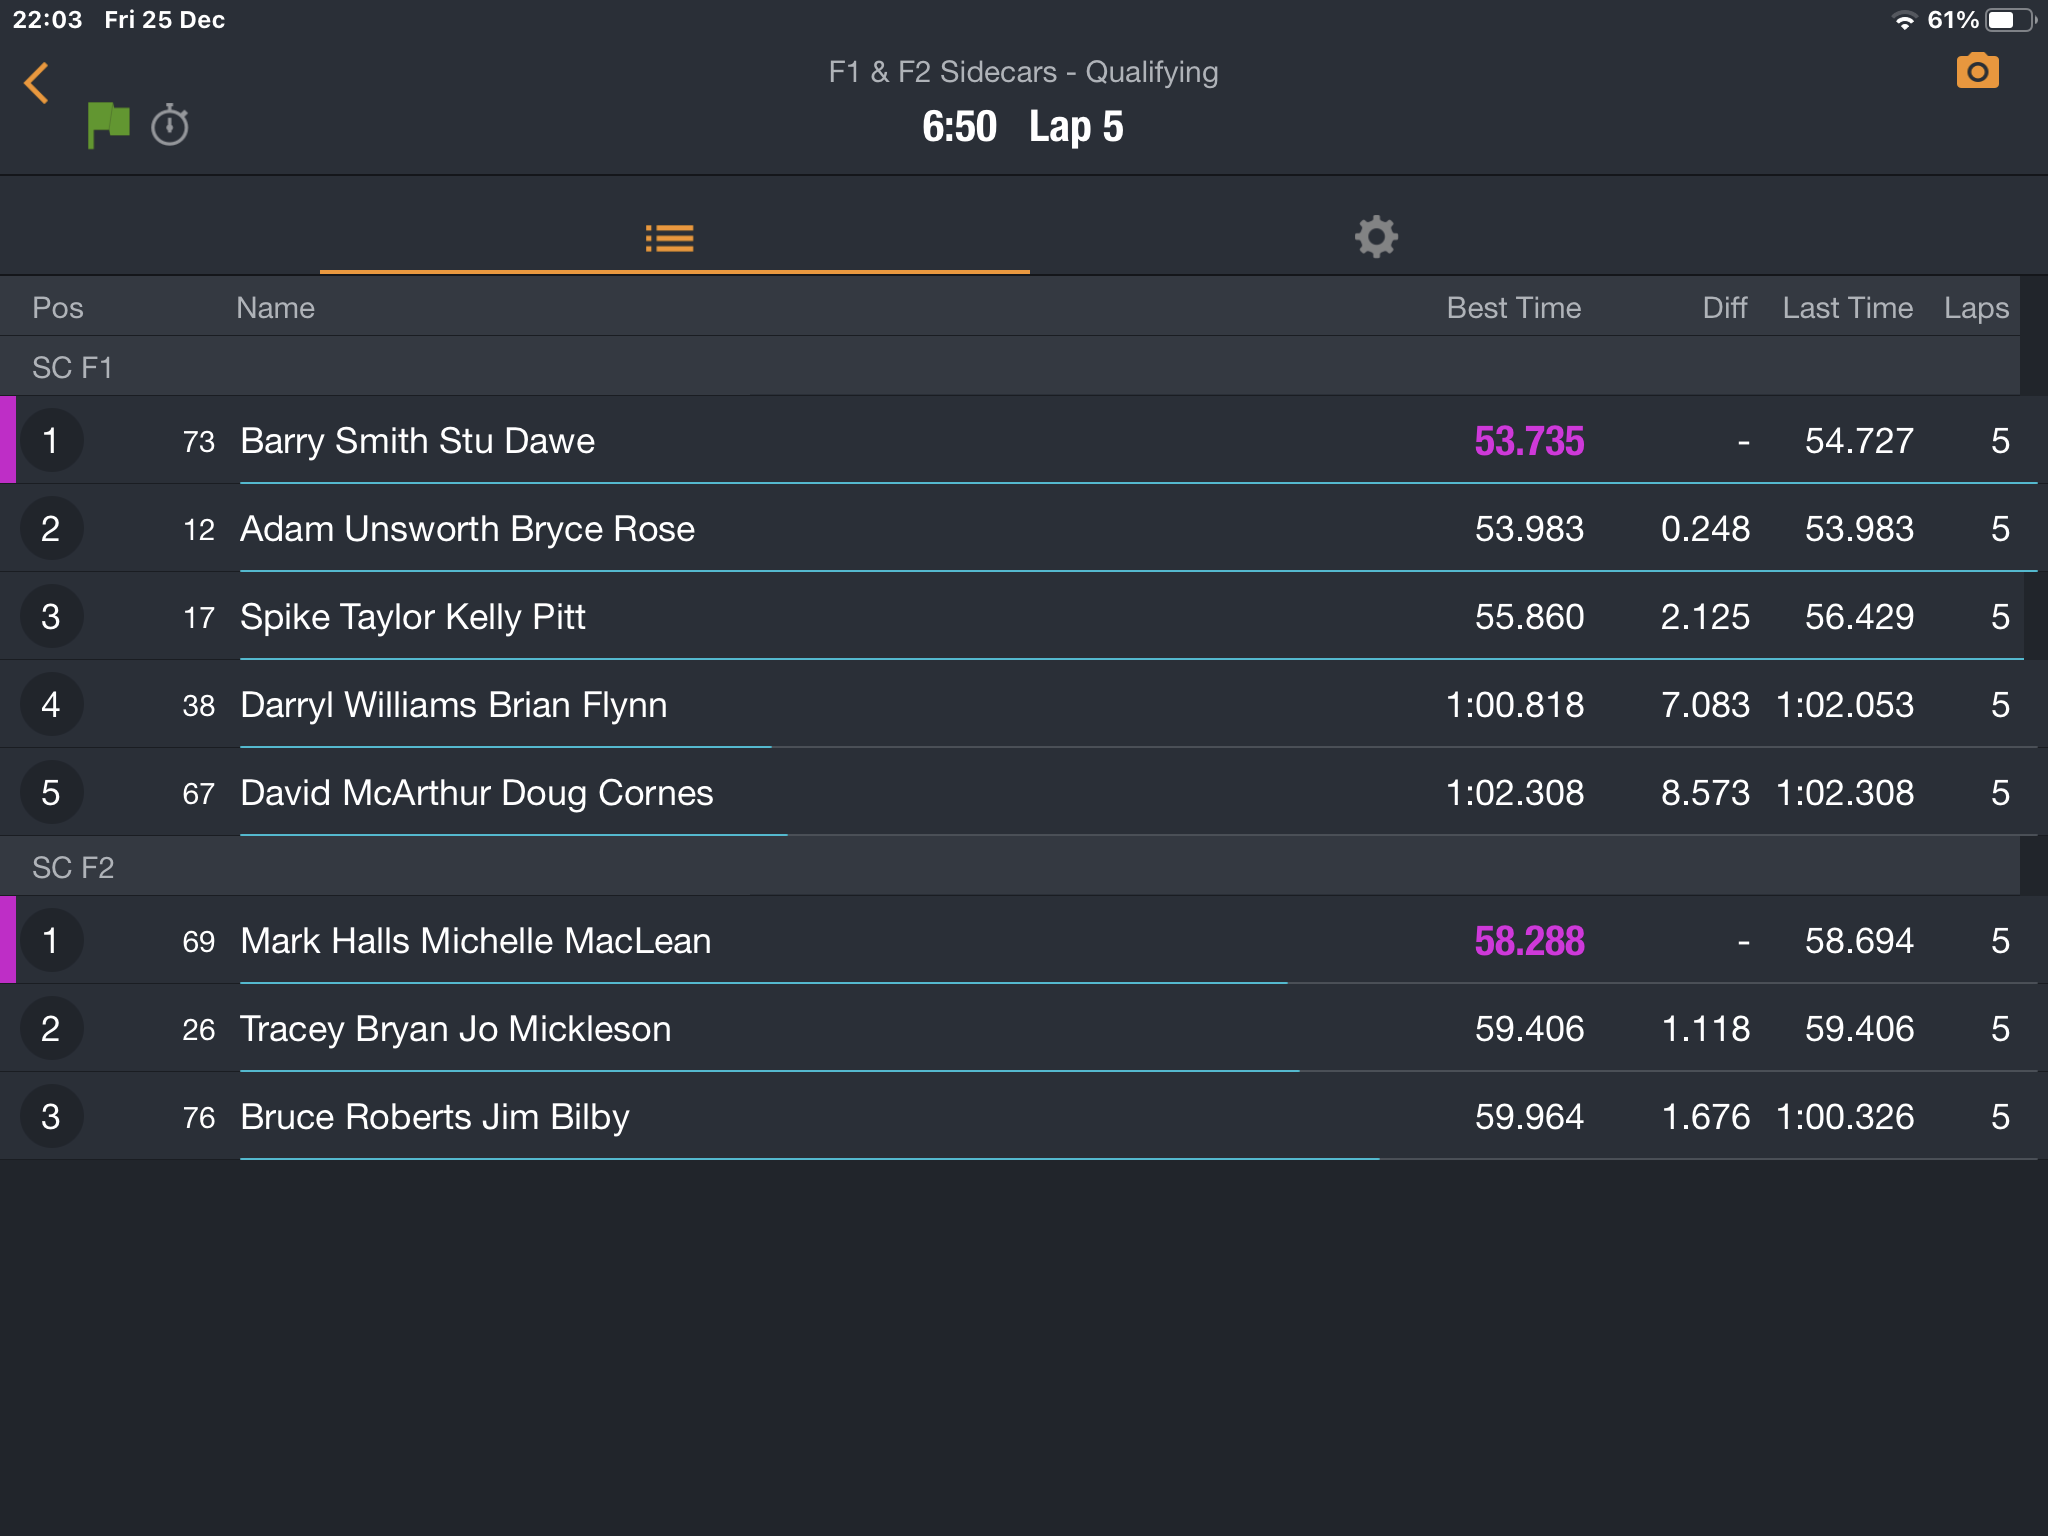Tap last time 1:00.326
The height and width of the screenshot is (1536, 2048).
click(1845, 1116)
